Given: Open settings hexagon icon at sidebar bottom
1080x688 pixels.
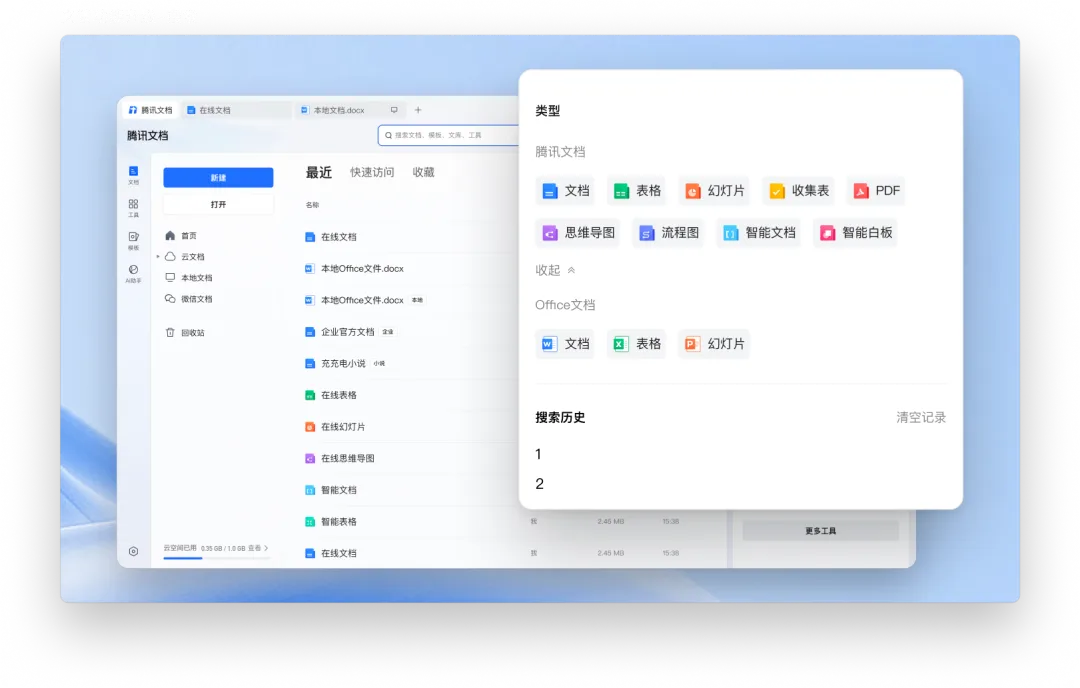Looking at the screenshot, I should [x=134, y=551].
